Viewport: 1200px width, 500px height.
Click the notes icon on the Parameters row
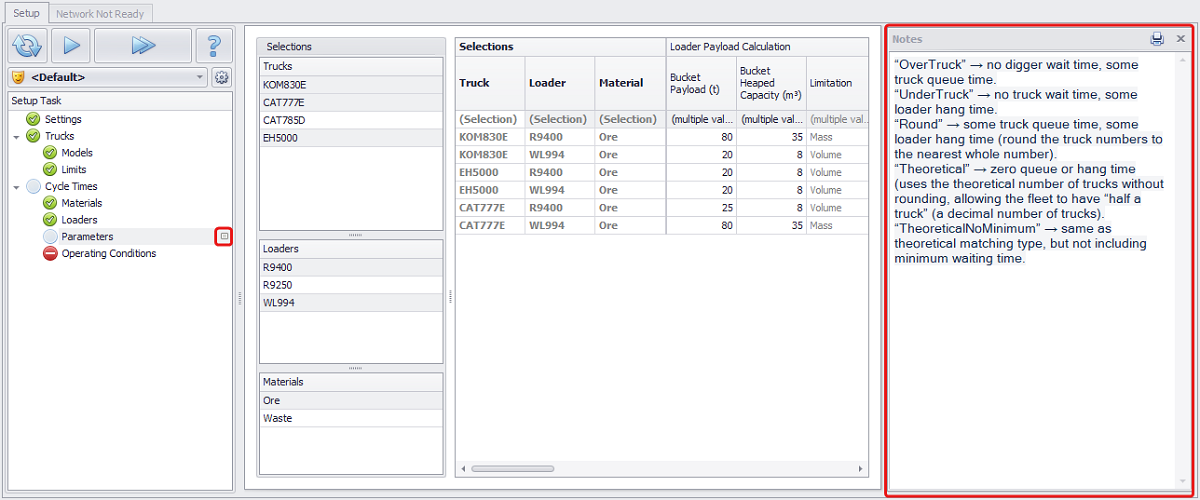[x=224, y=237]
